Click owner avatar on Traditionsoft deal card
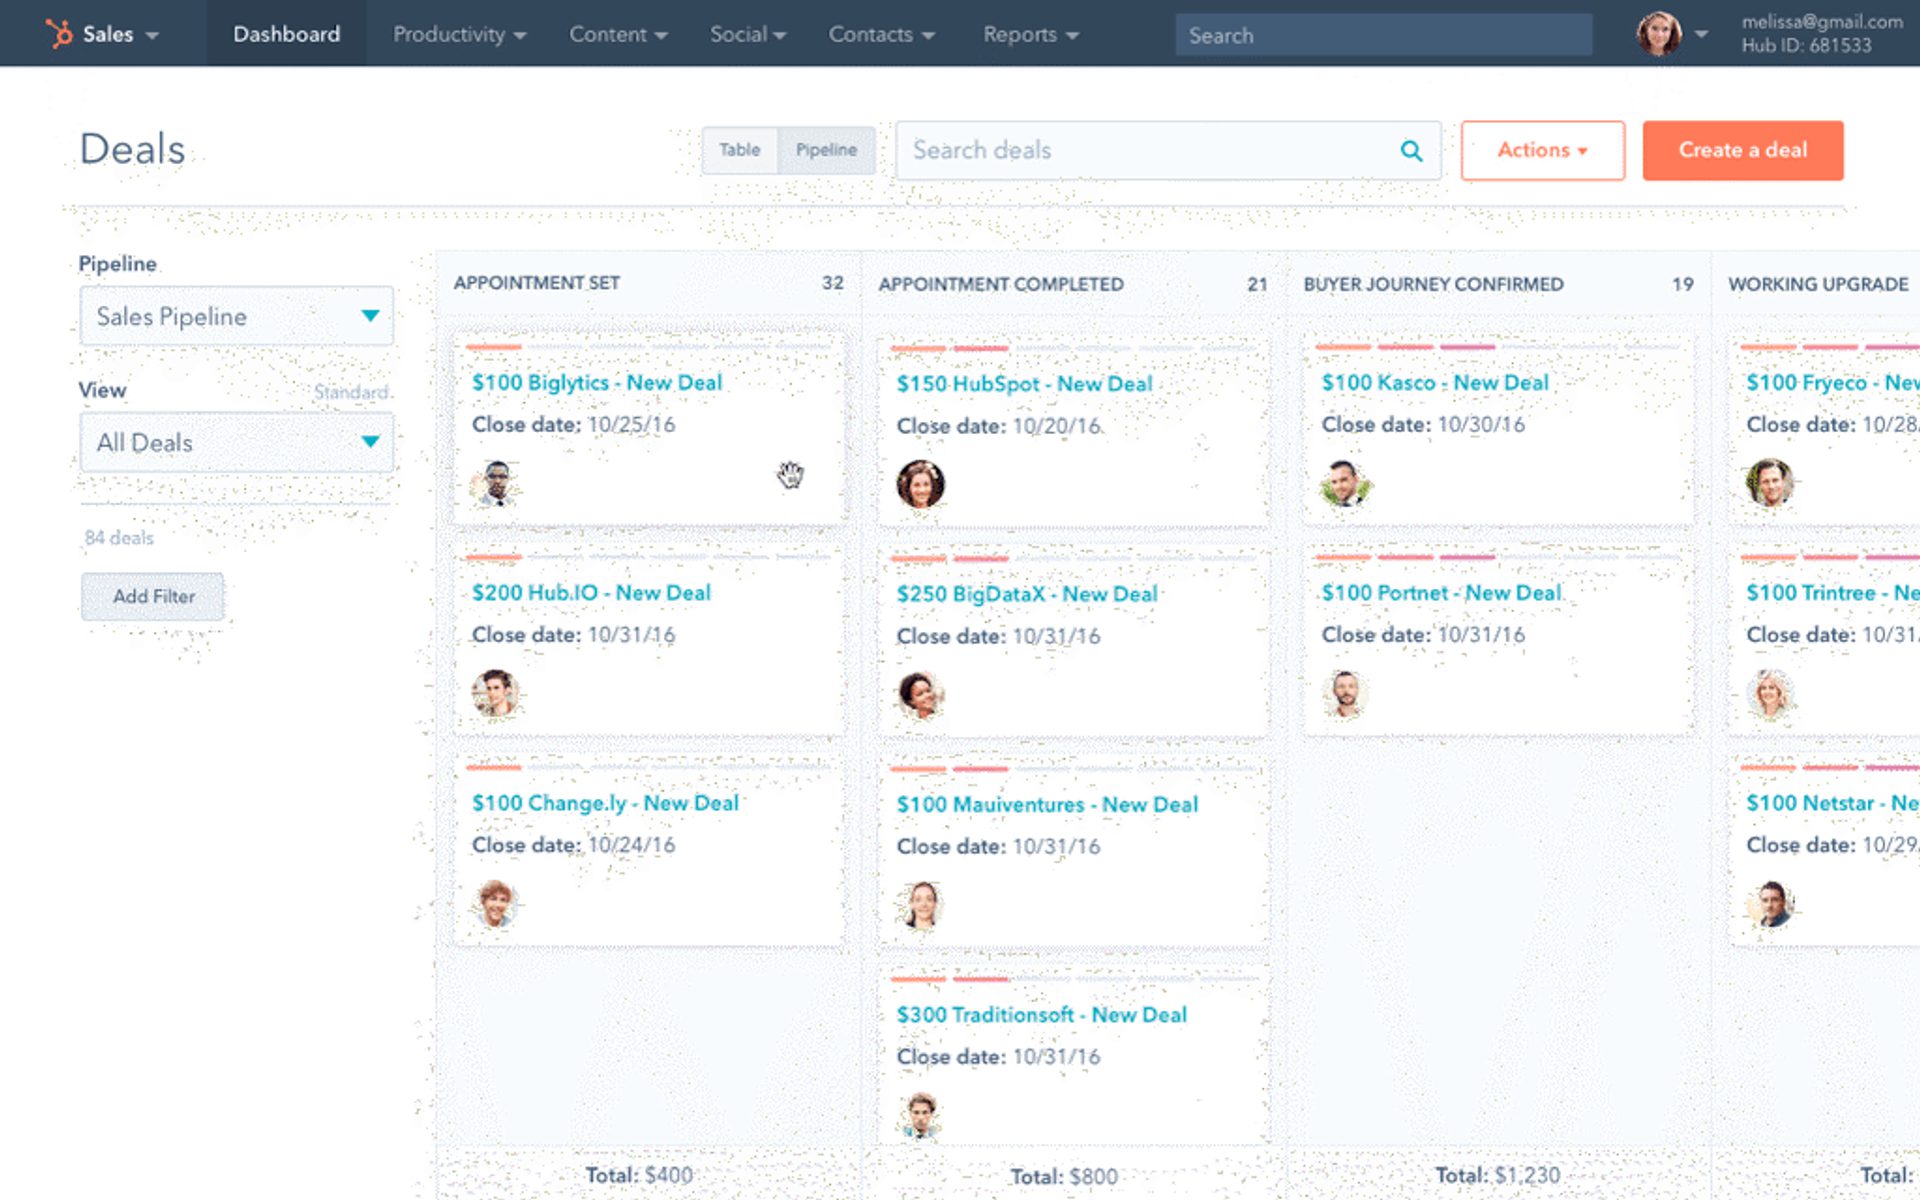The width and height of the screenshot is (1920, 1200). [x=920, y=1114]
